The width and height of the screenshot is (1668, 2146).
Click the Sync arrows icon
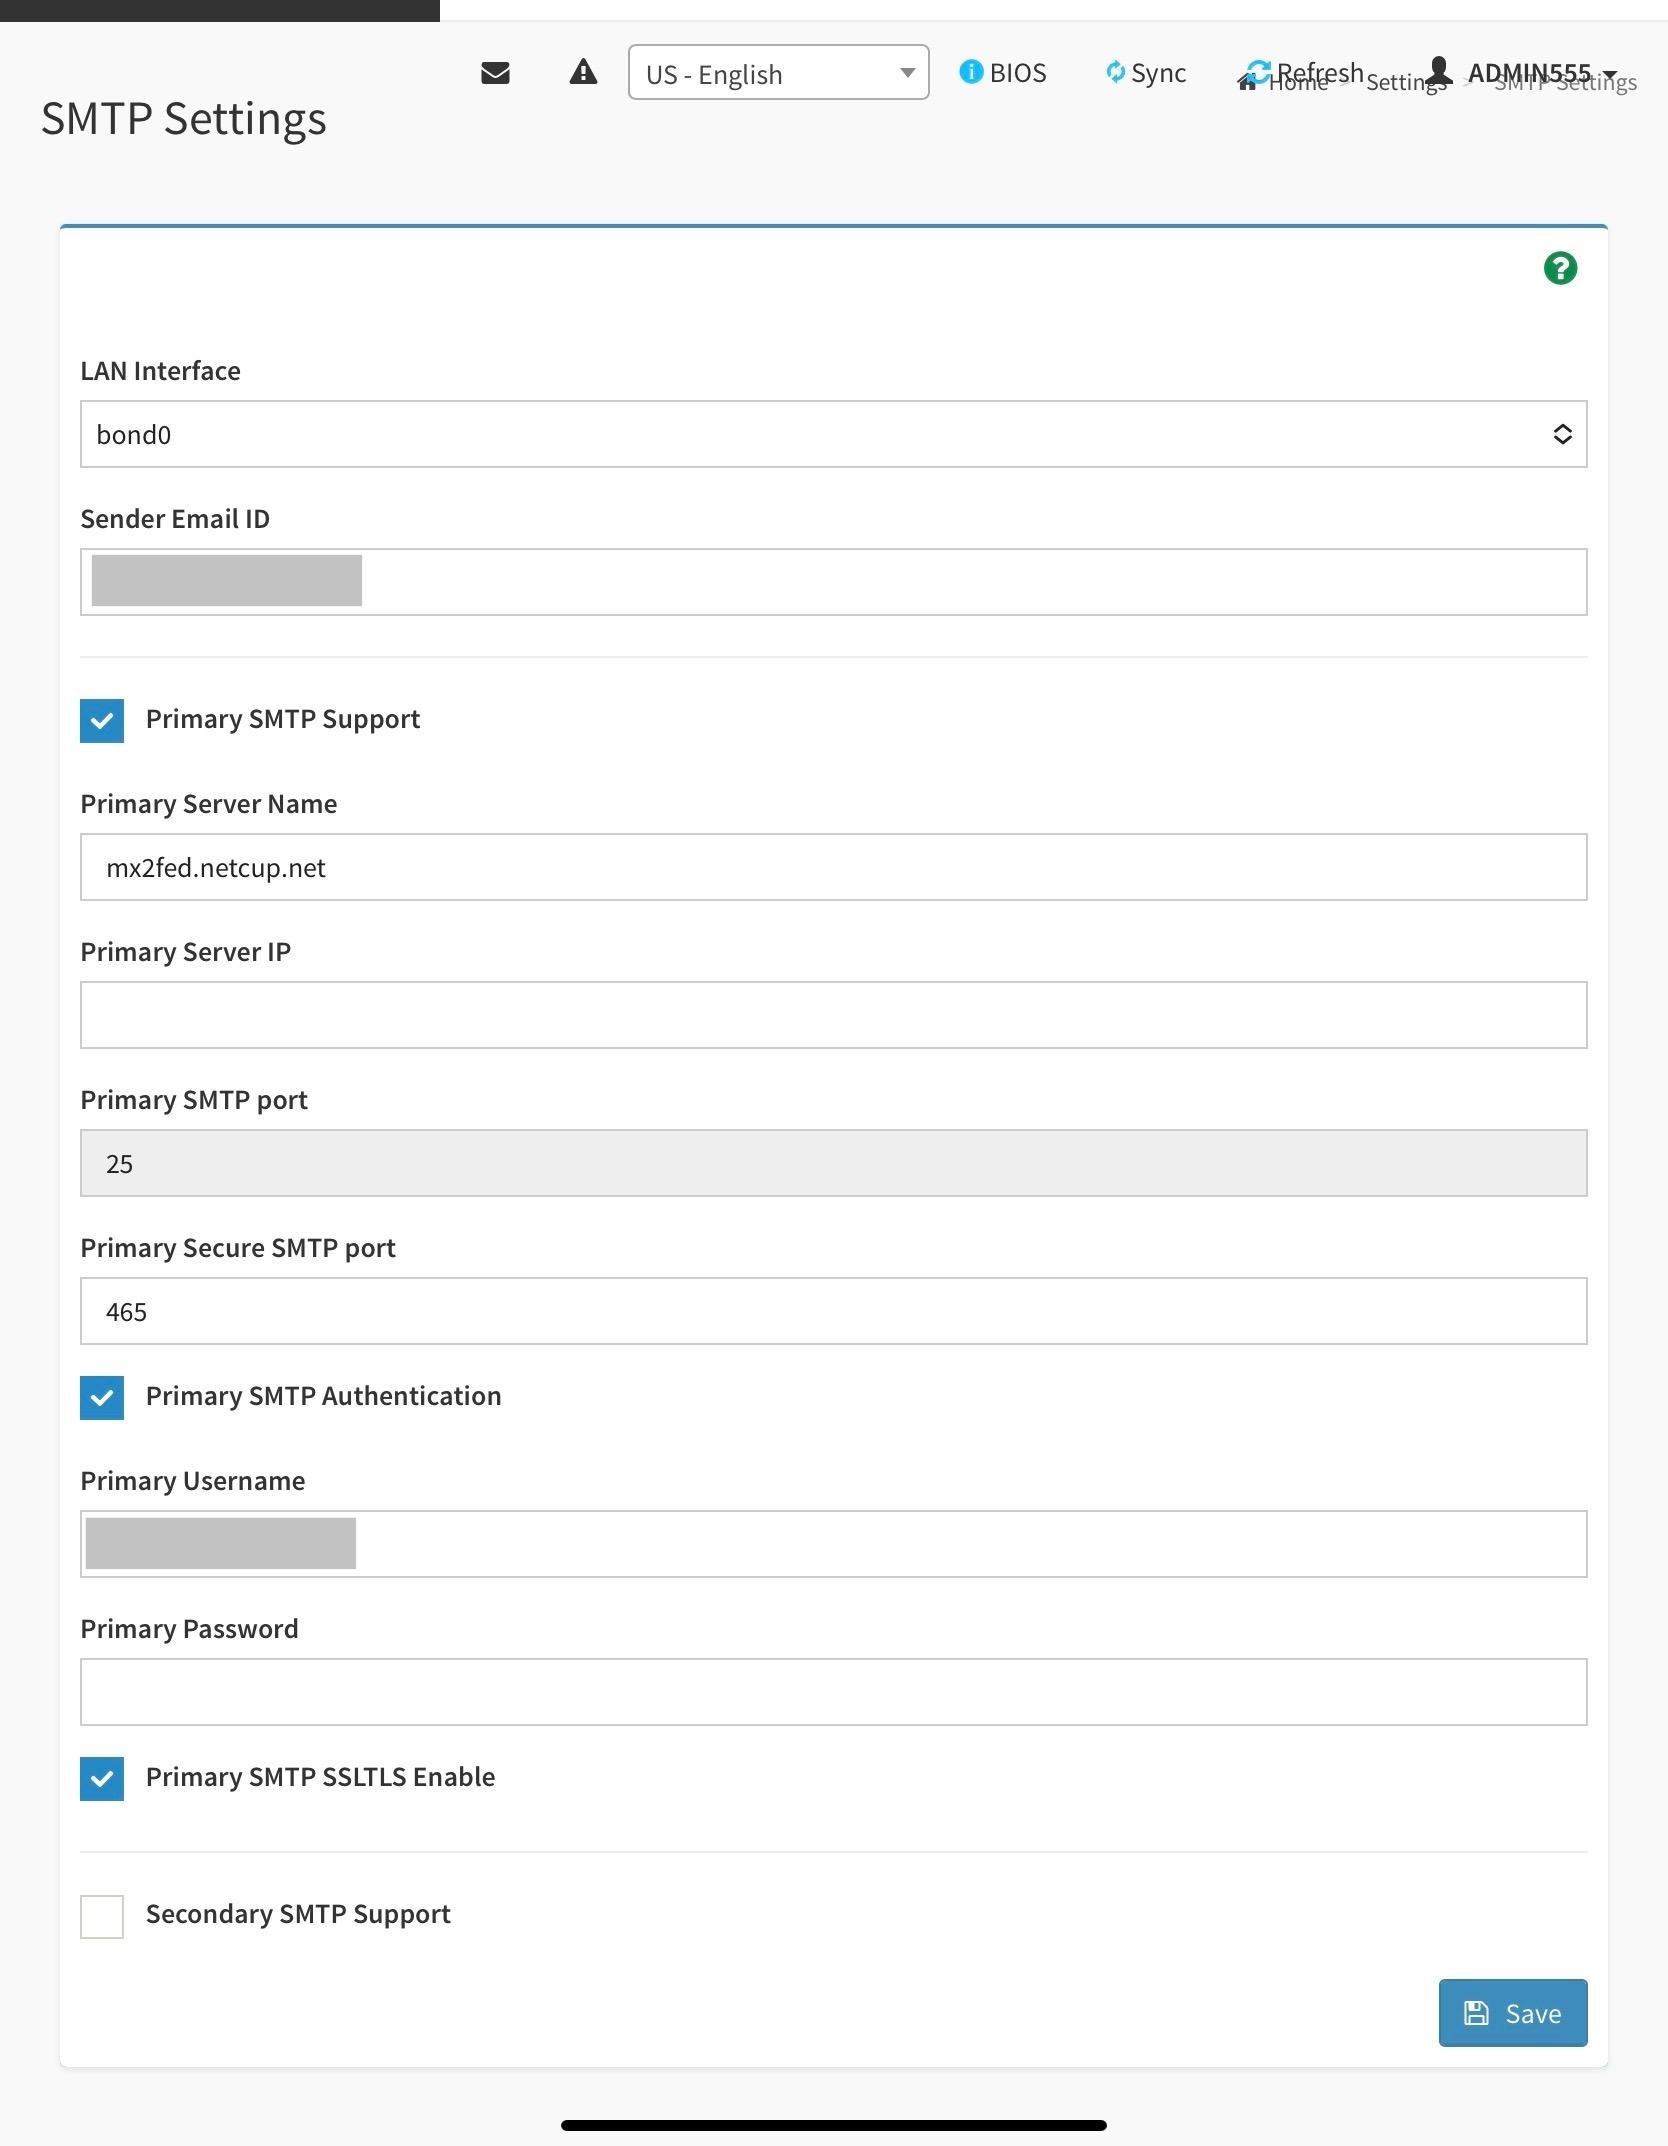pyautogui.click(x=1115, y=72)
